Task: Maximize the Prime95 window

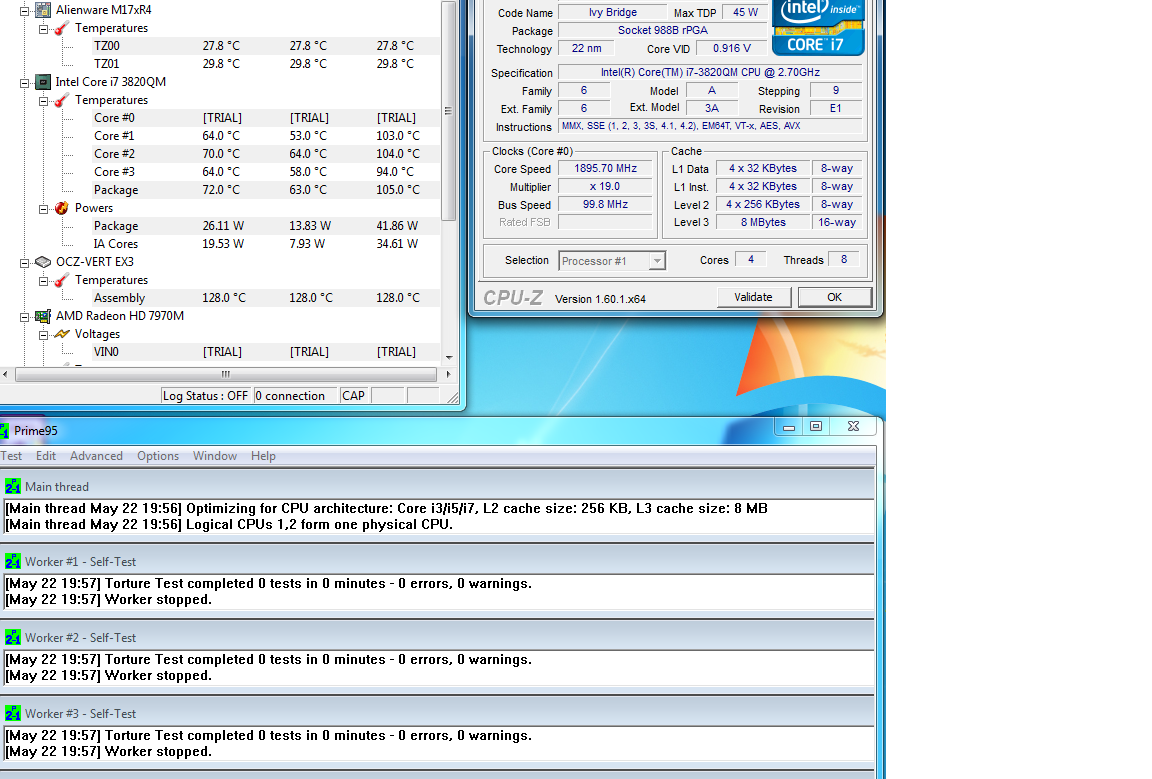Action: (x=816, y=426)
